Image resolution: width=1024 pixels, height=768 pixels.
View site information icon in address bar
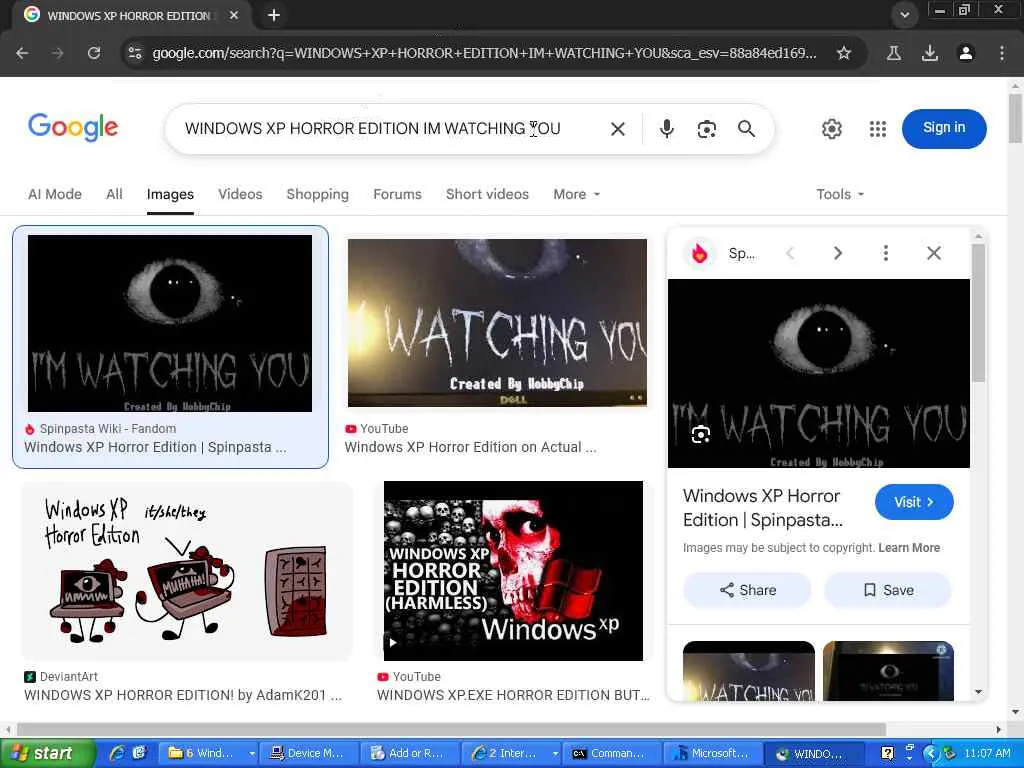135,53
